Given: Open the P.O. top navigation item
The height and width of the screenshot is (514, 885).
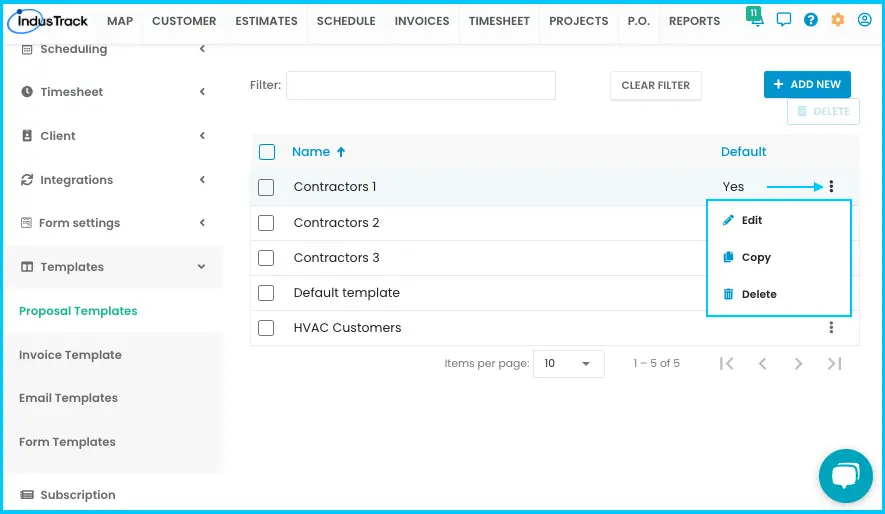Looking at the screenshot, I should click(x=639, y=21).
